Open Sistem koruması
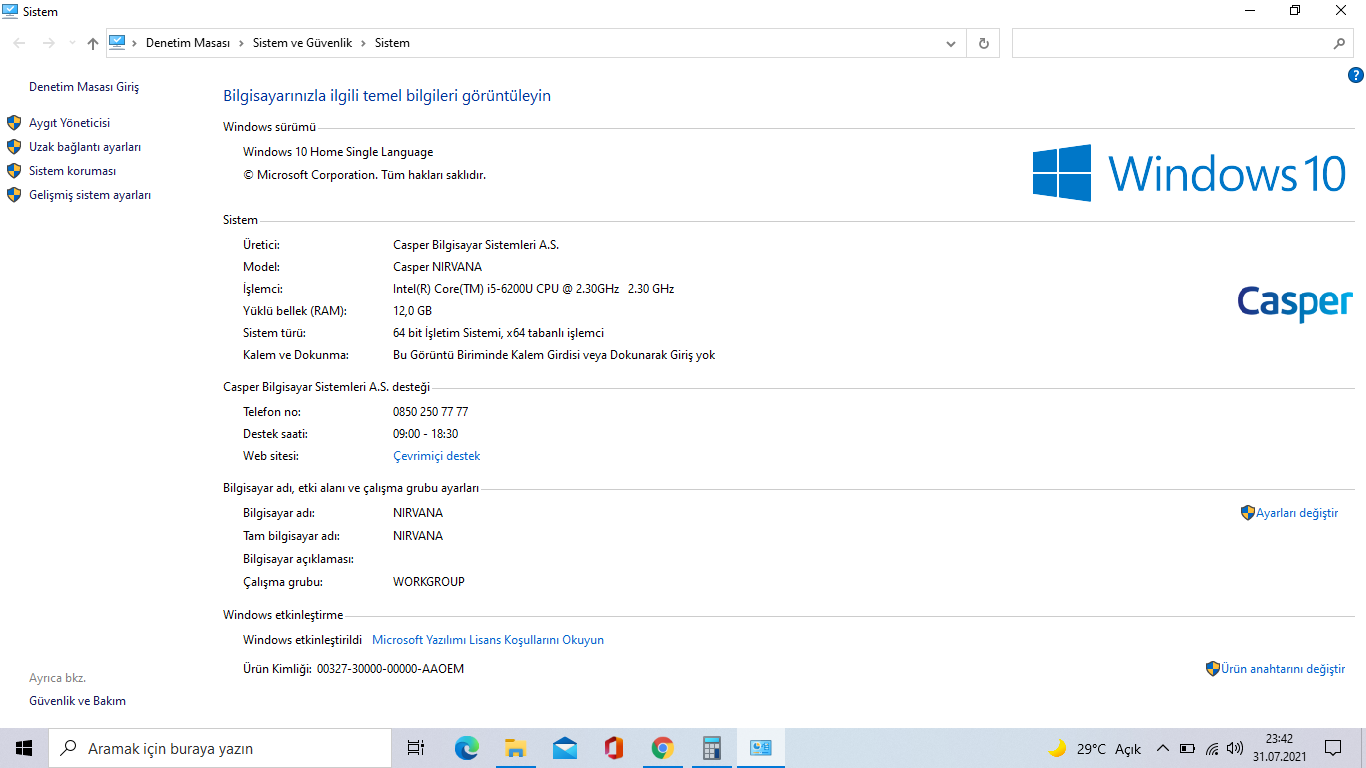 [73, 171]
